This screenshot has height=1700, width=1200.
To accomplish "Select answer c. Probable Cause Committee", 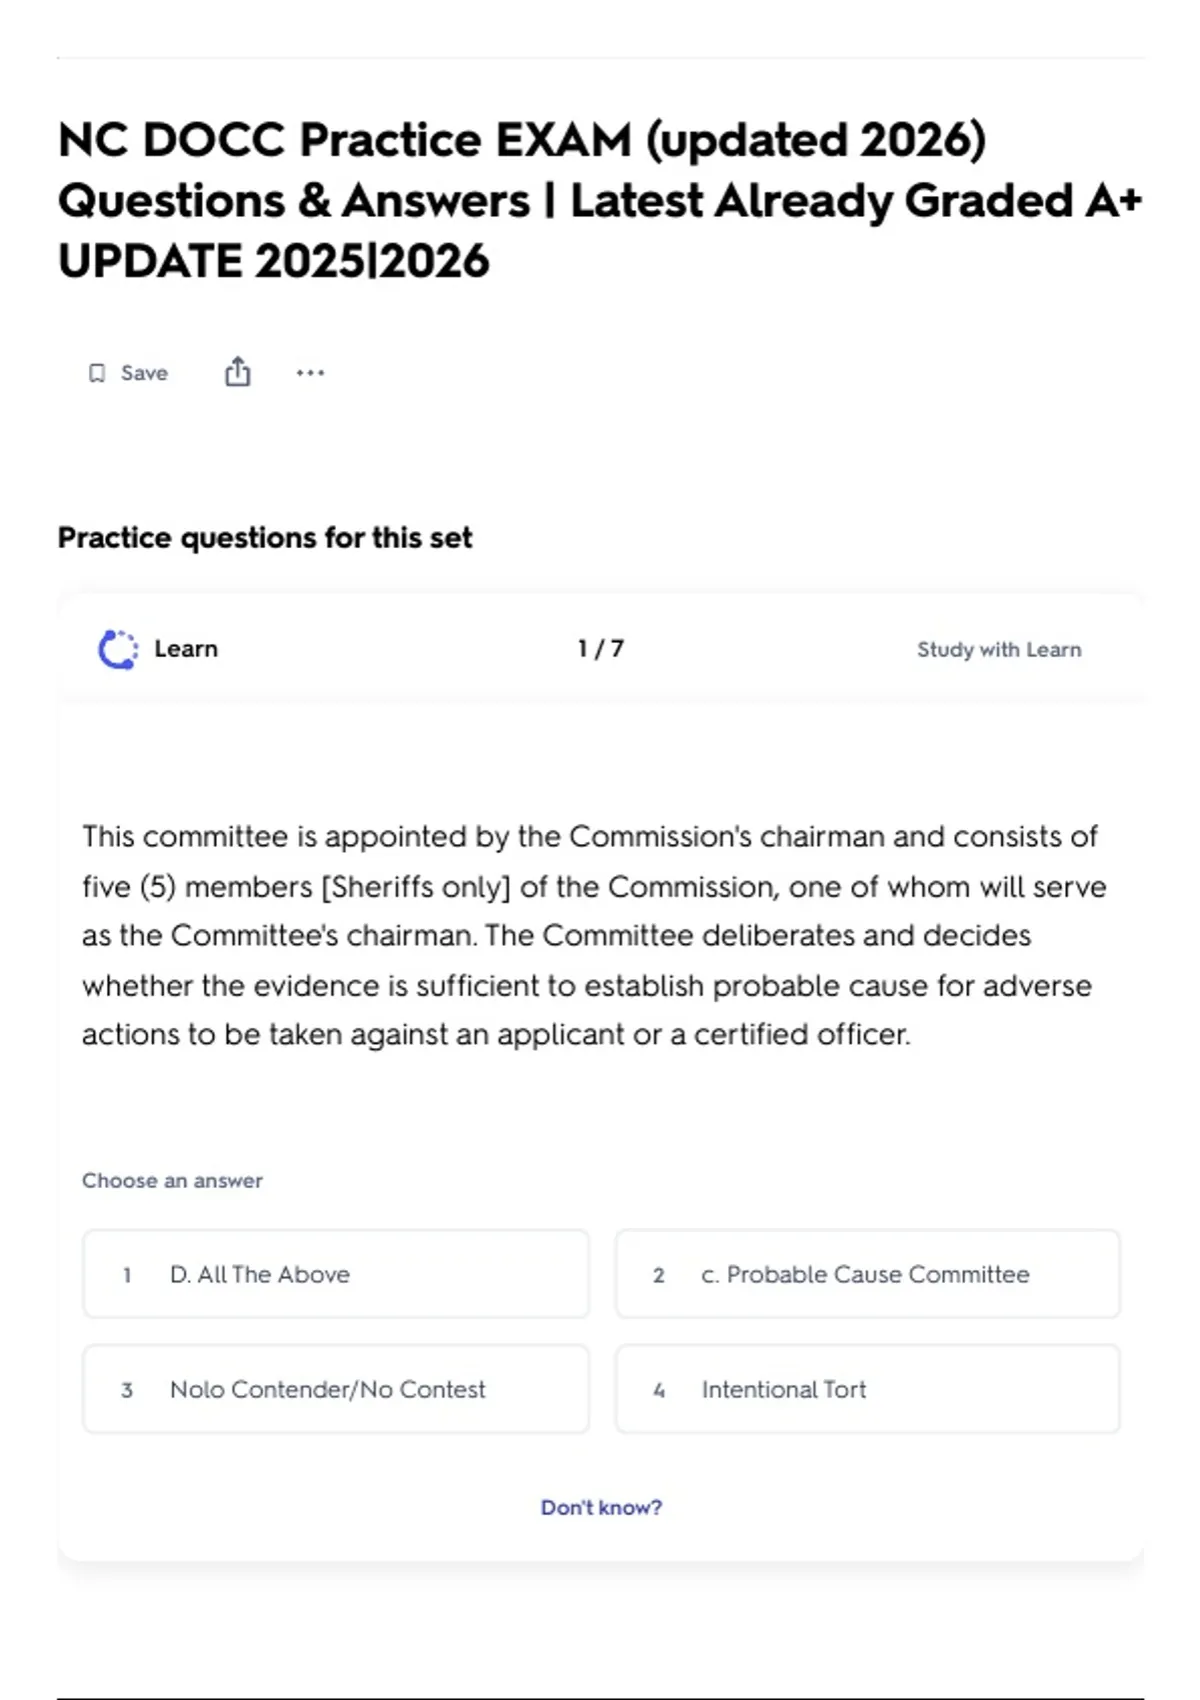I will [x=868, y=1274].
